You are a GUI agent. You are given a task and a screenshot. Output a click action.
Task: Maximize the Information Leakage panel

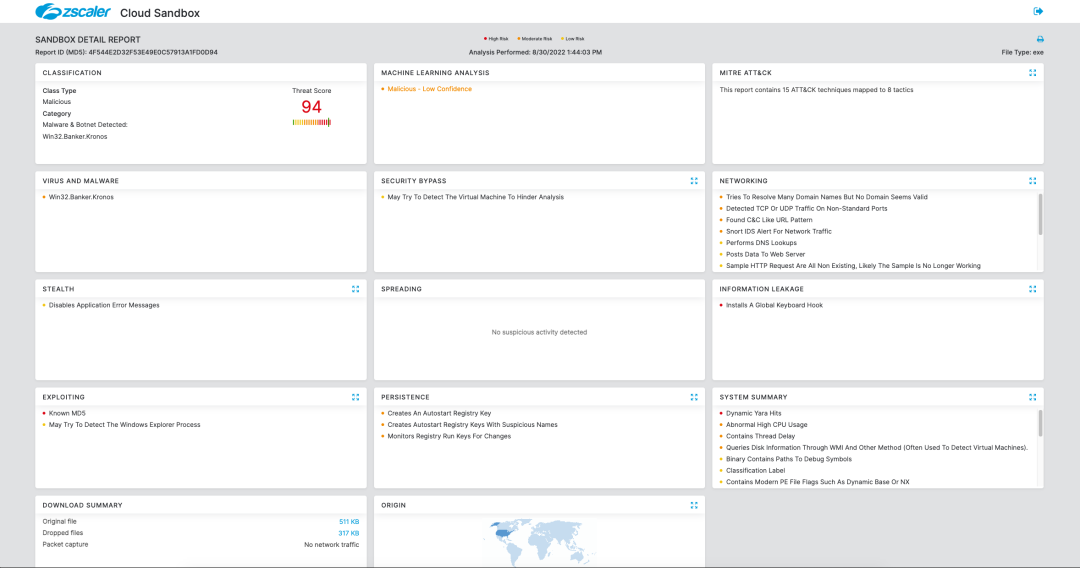point(1032,289)
